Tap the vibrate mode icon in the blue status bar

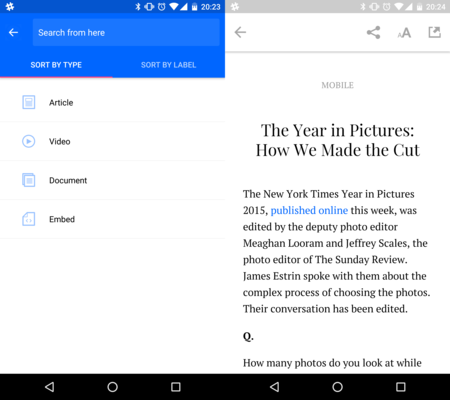tap(149, 7)
